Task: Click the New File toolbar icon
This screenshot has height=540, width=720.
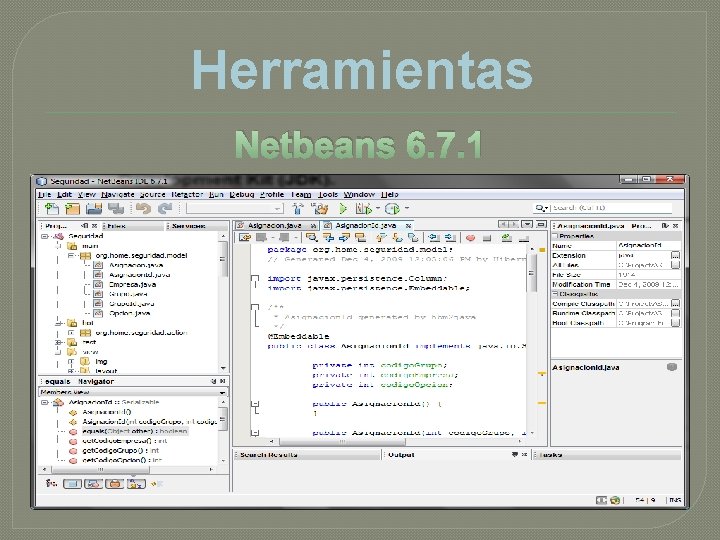Action: click(x=51, y=209)
